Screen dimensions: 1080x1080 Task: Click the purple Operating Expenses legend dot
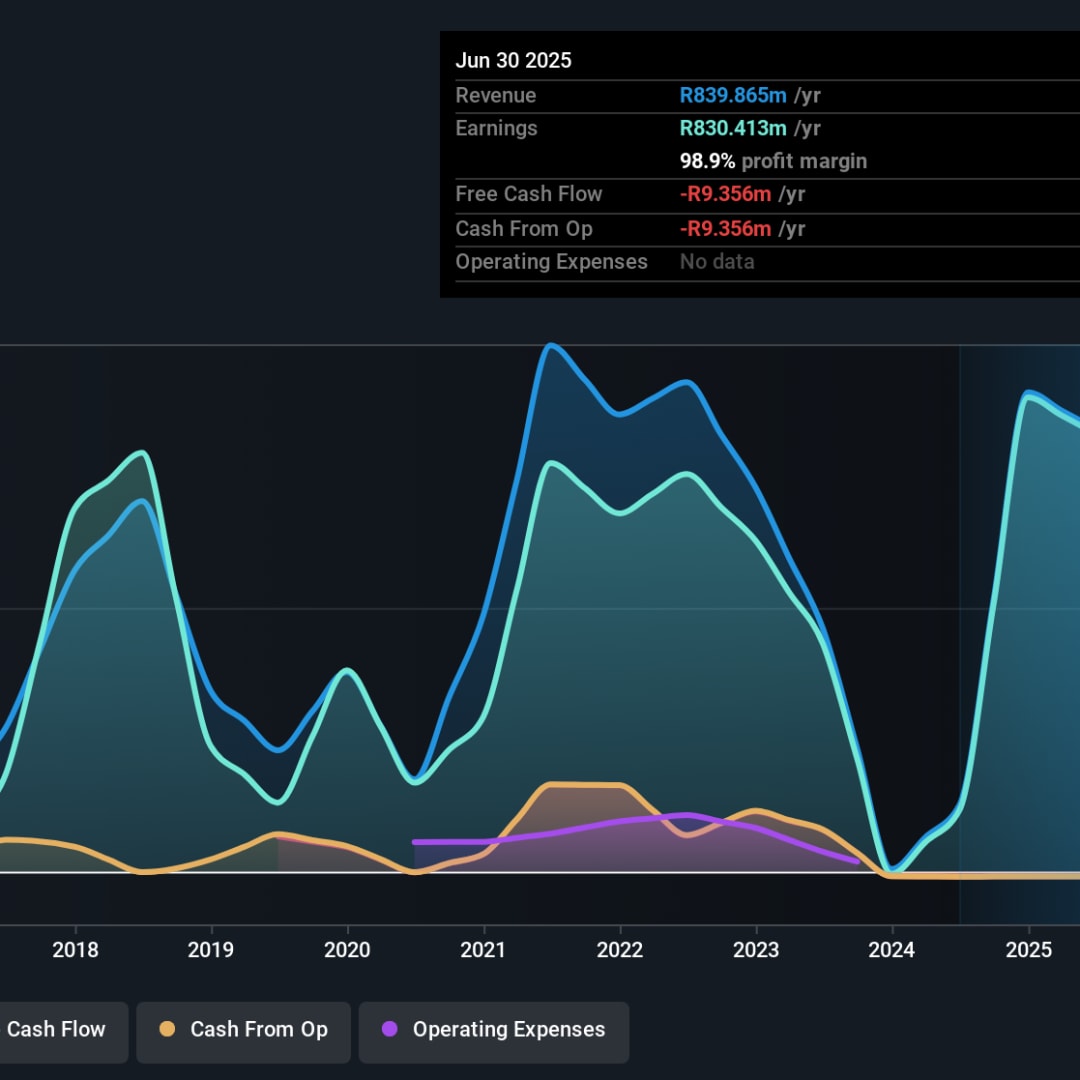390,1029
